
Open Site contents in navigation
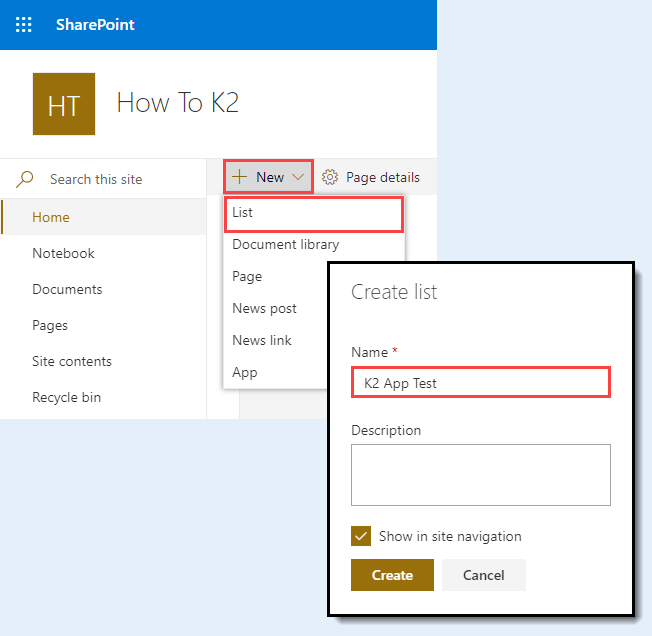tap(72, 361)
